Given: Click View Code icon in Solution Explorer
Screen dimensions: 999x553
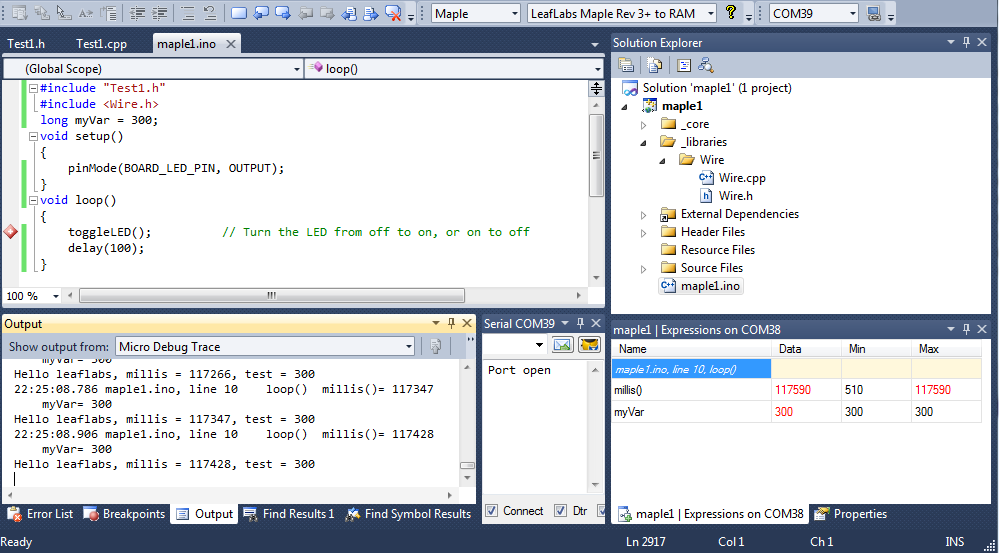Looking at the screenshot, I should point(684,64).
